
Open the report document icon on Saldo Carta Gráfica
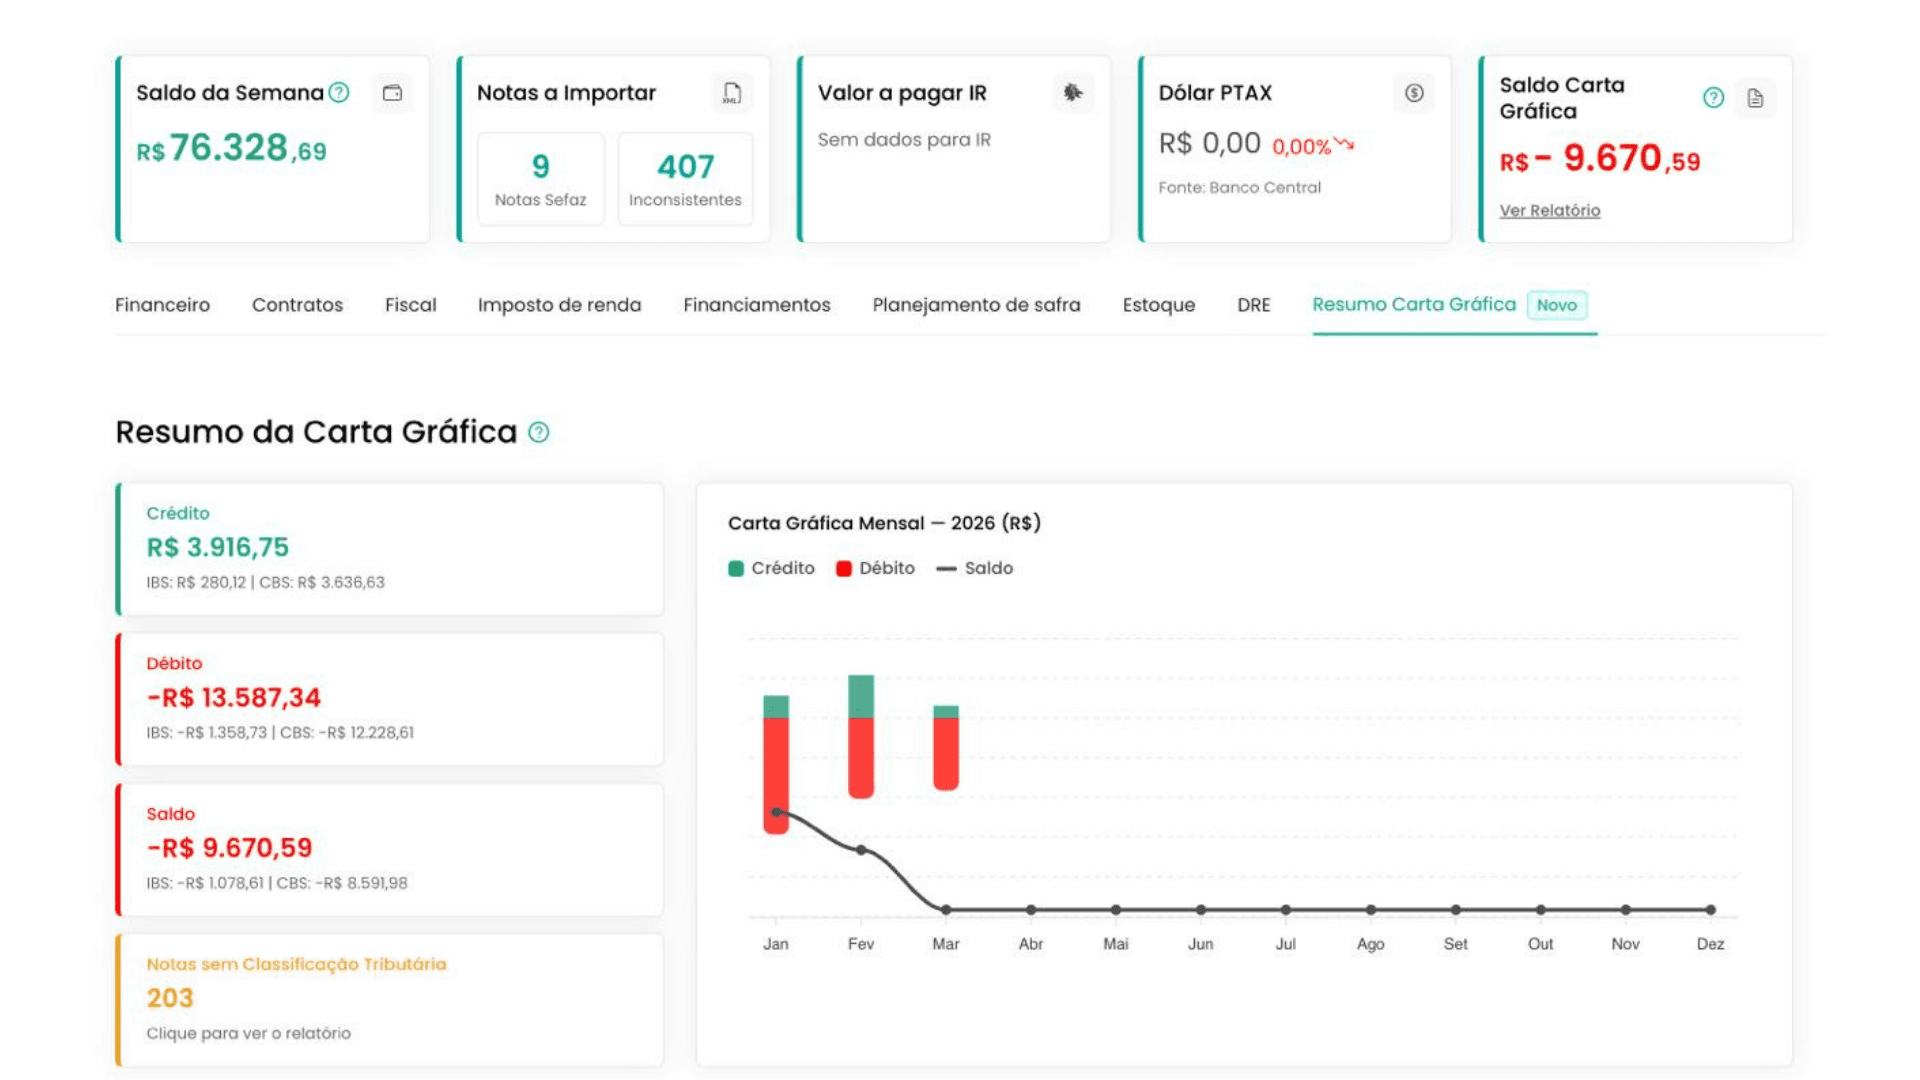point(1757,98)
